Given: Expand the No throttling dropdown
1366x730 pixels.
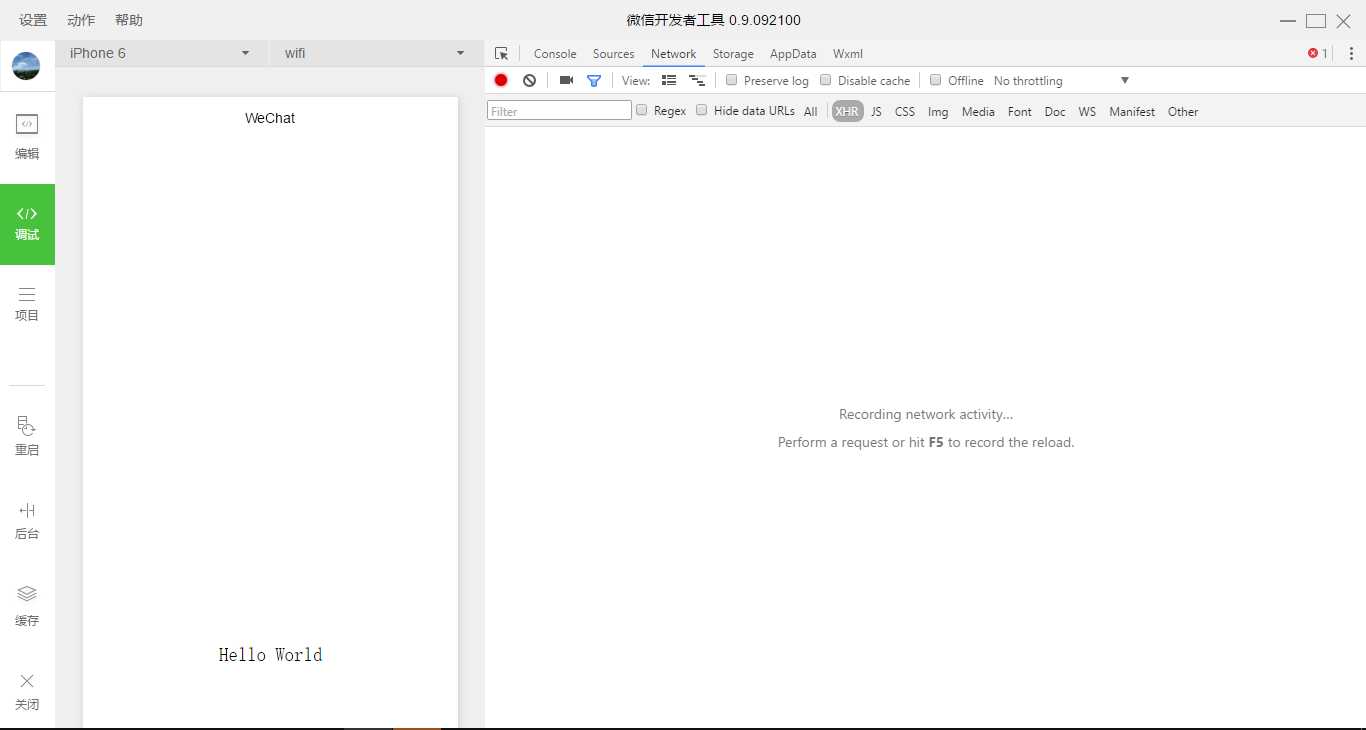Looking at the screenshot, I should point(1062,81).
